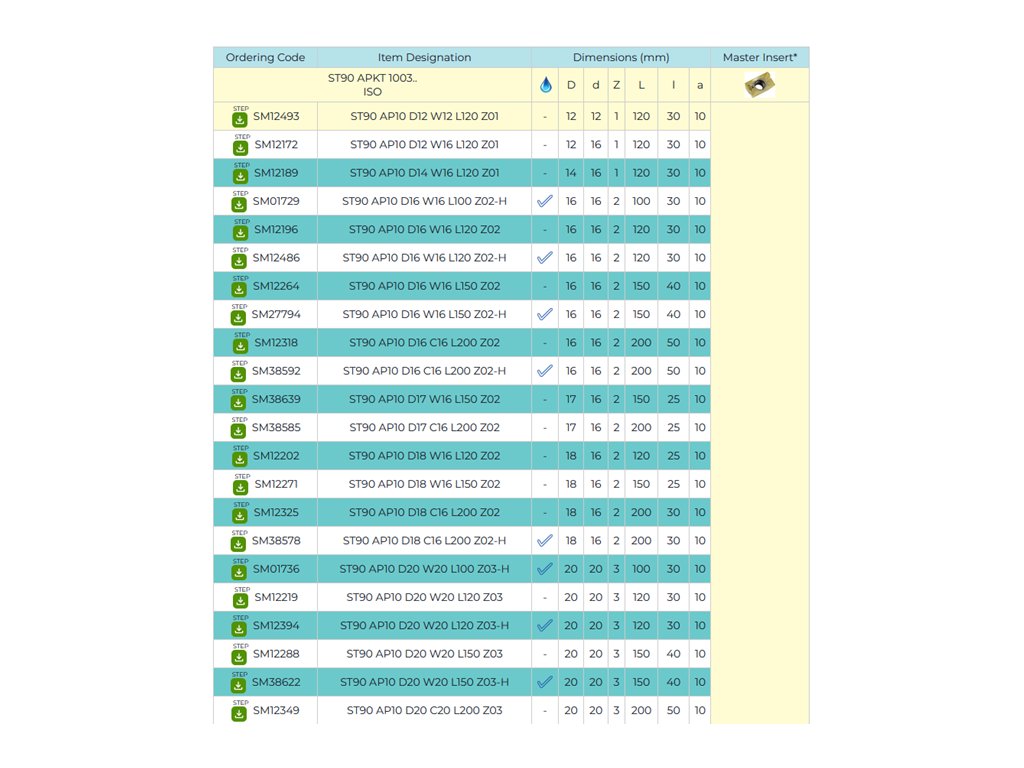Click the Master Insert* column header
This screenshot has width=1024, height=768.
[760, 57]
